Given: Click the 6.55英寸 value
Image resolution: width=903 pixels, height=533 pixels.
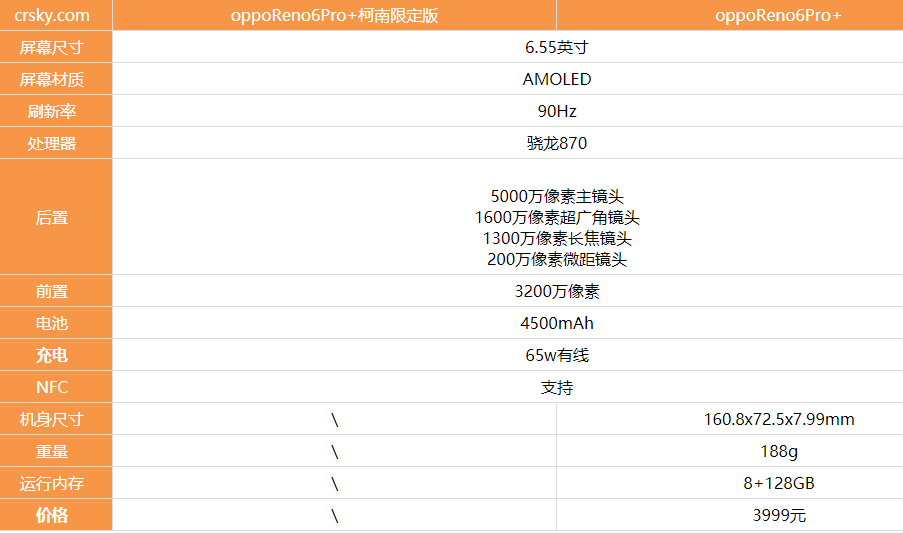Looking at the screenshot, I should 557,47.
